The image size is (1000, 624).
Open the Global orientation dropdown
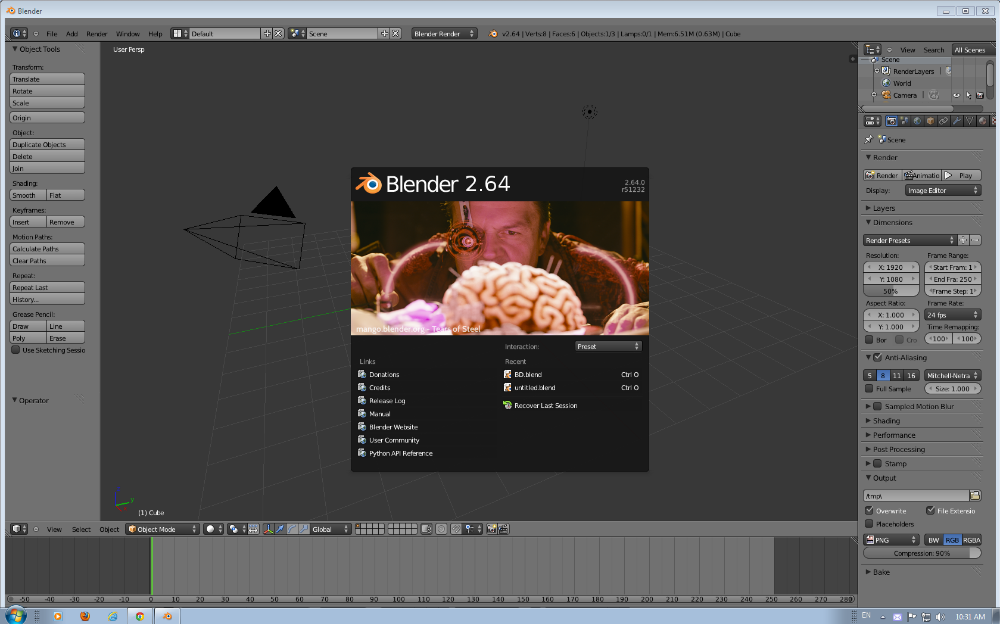pos(331,529)
